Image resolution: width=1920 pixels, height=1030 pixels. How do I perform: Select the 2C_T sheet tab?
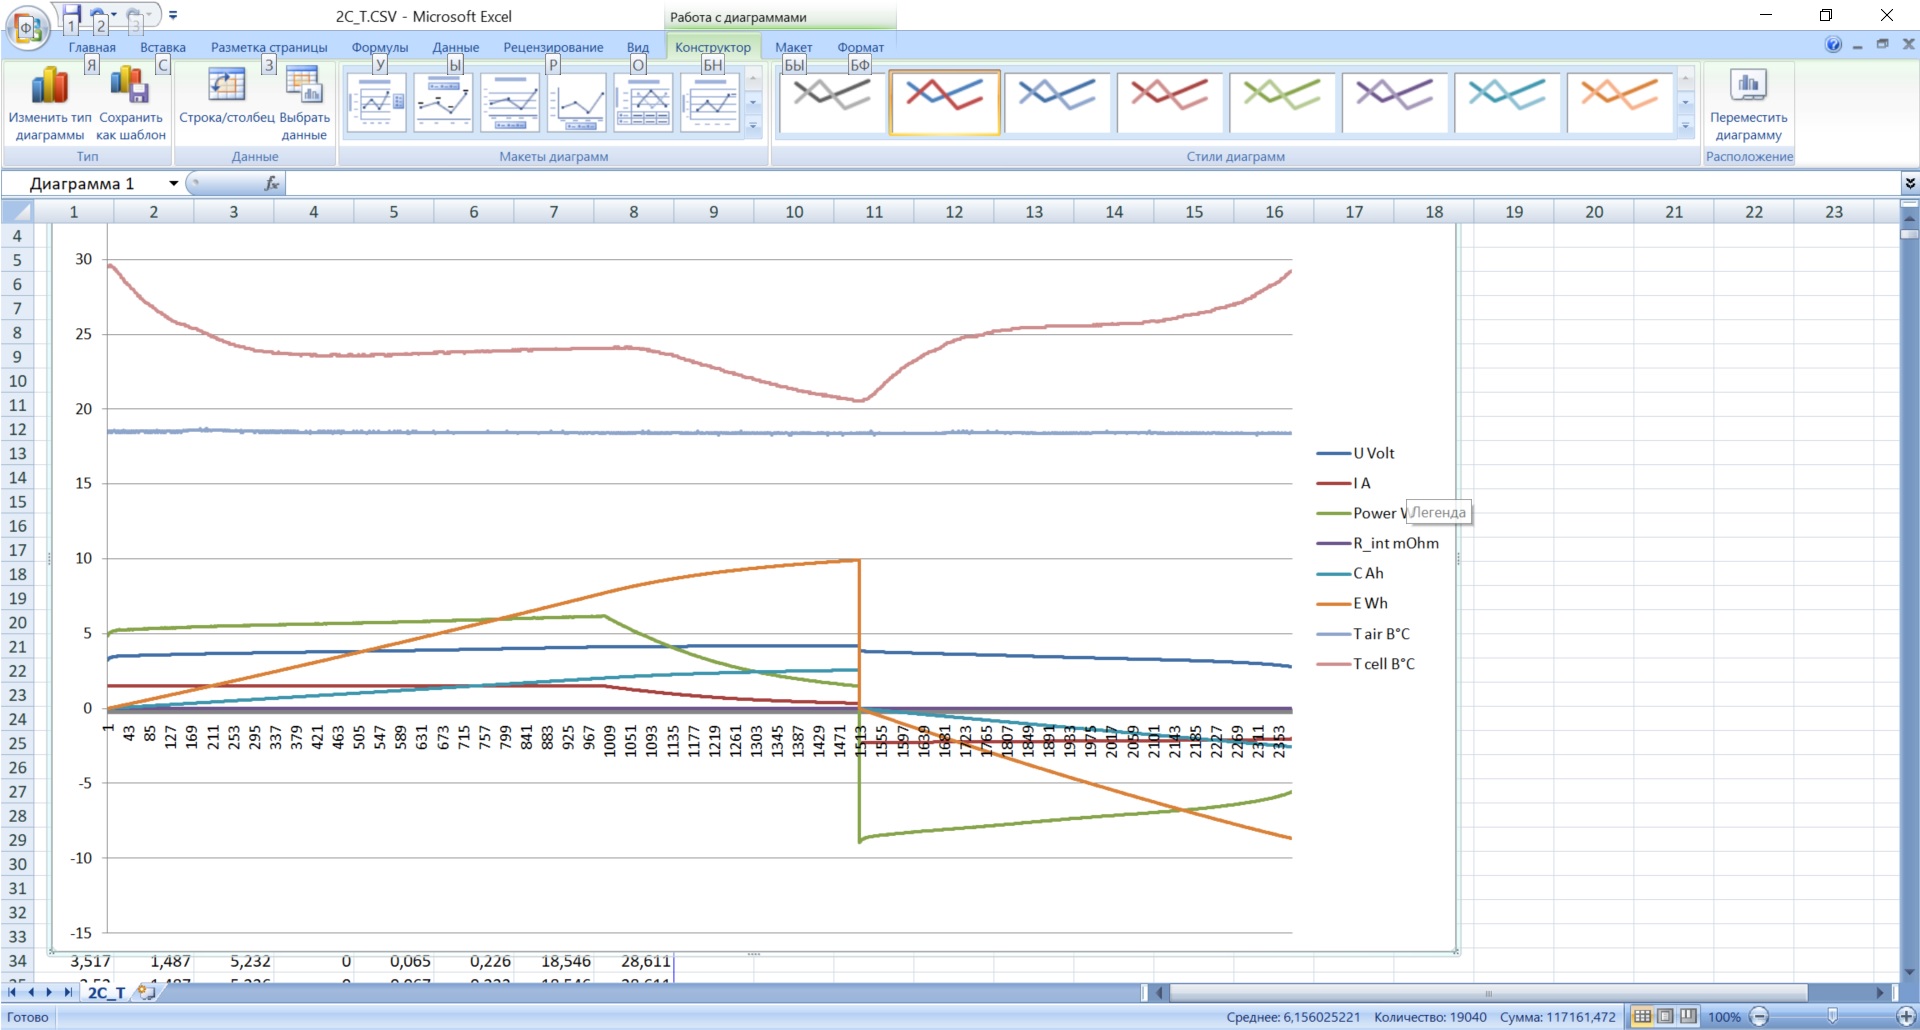coord(106,992)
